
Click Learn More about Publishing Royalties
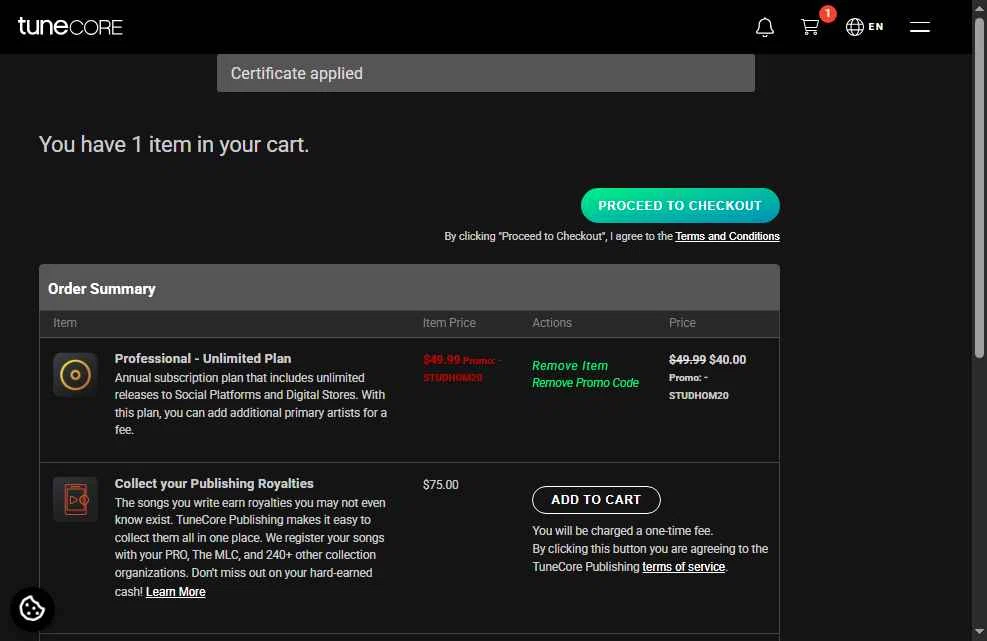(176, 592)
